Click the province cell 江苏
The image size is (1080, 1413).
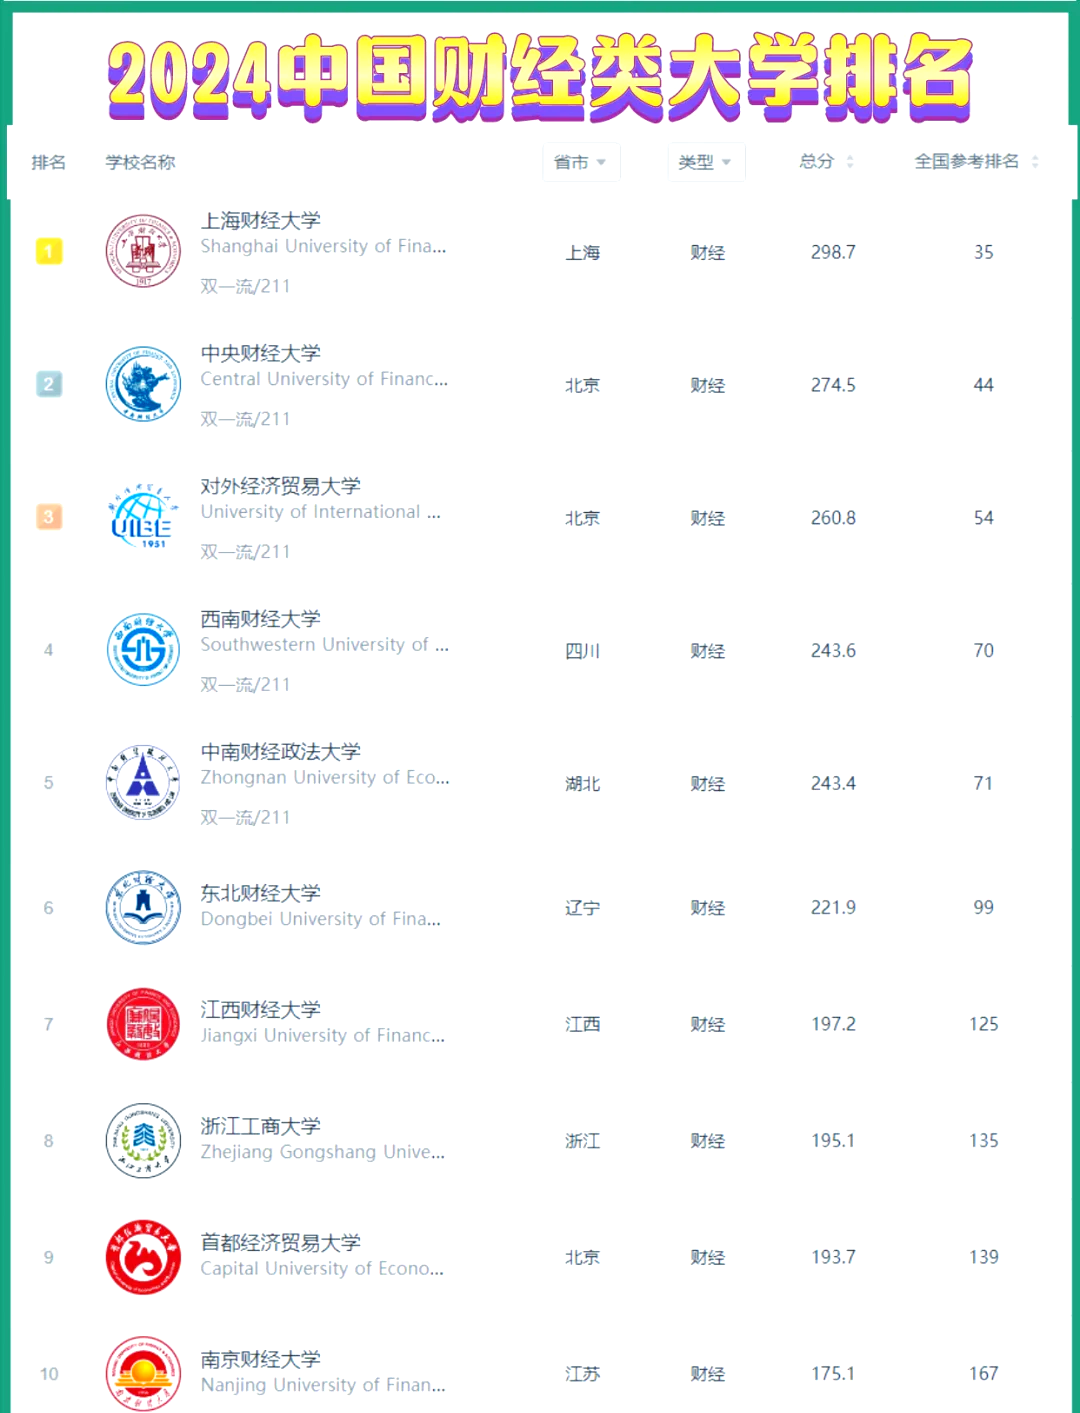[x=582, y=1374]
